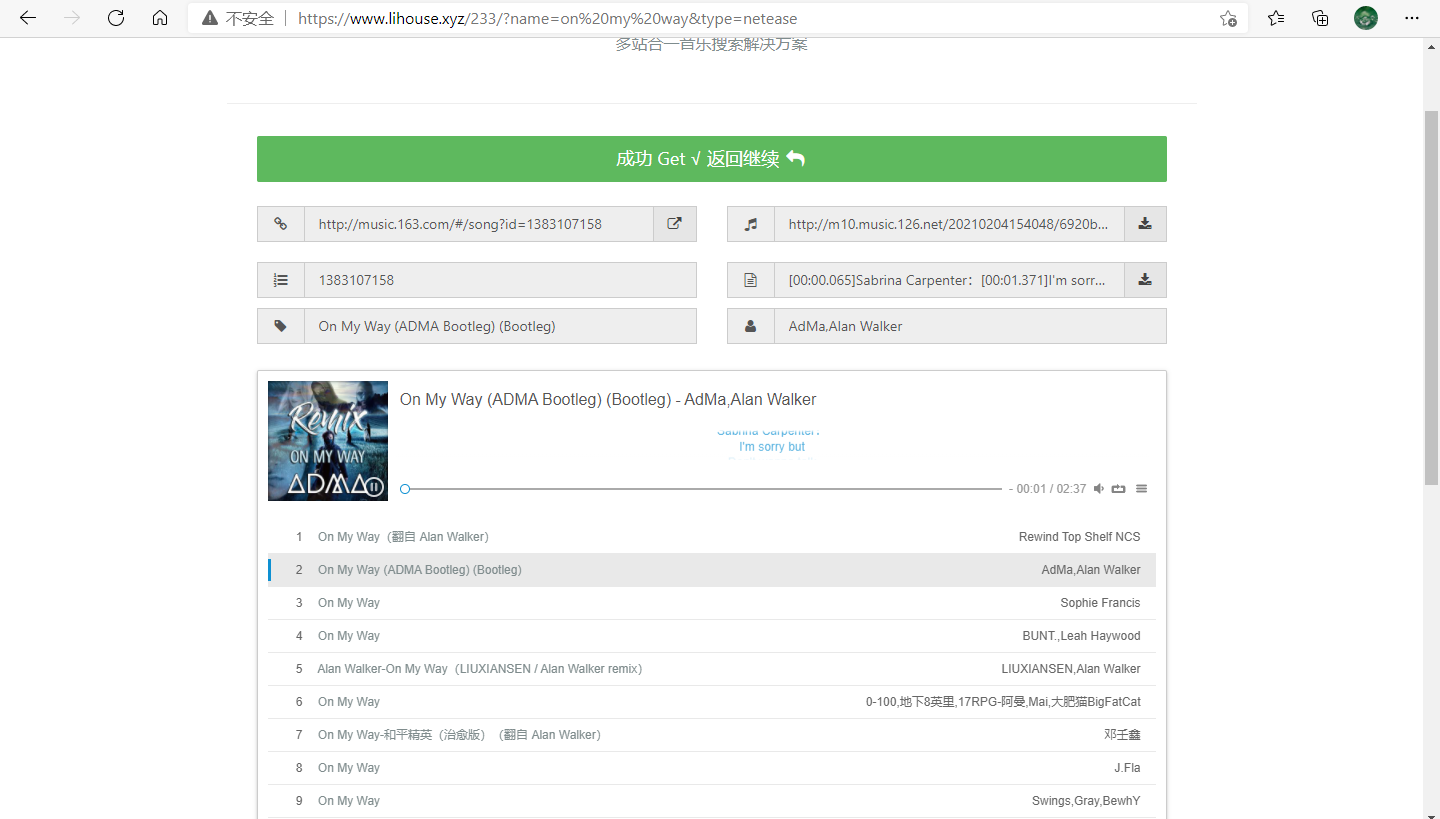
Task: Toggle the playlist menu icon
Action: click(1141, 489)
